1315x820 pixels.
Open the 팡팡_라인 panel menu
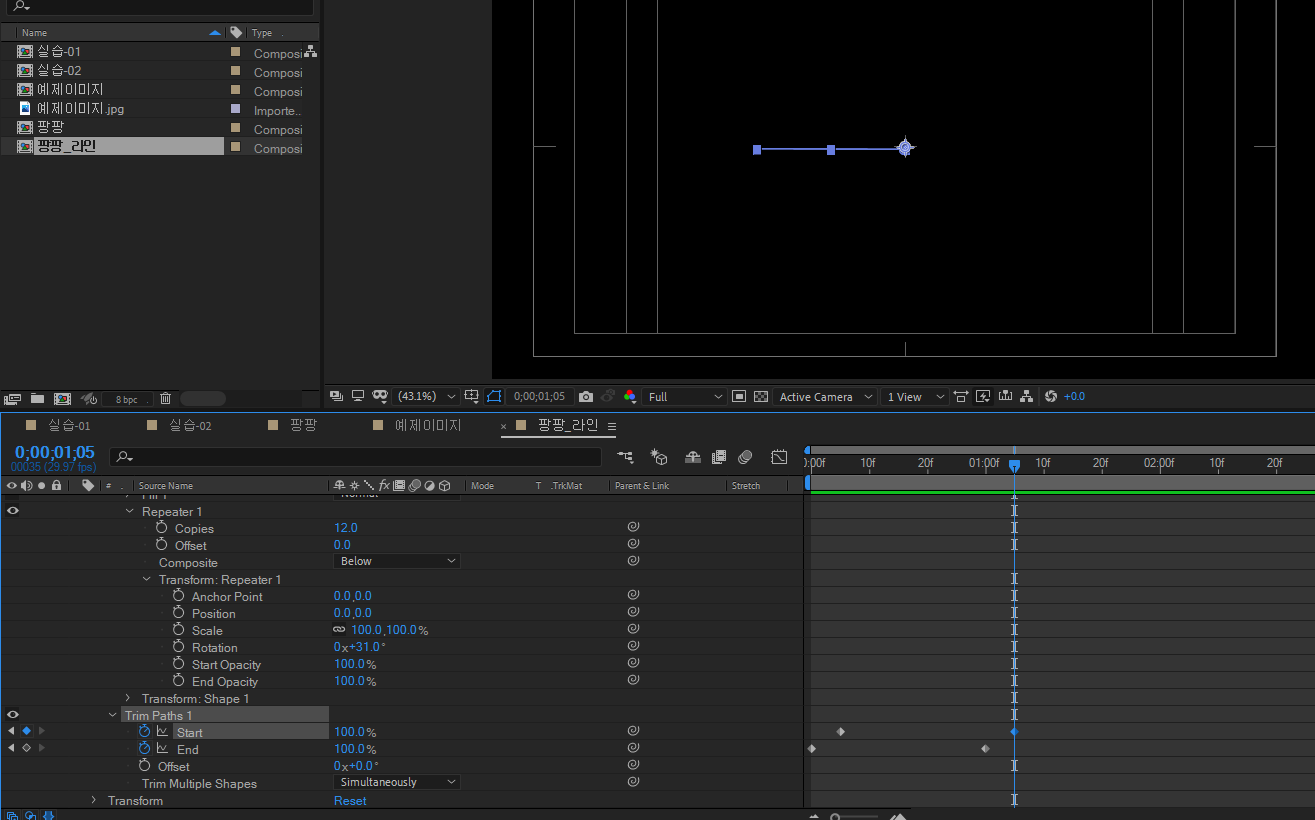pos(612,426)
